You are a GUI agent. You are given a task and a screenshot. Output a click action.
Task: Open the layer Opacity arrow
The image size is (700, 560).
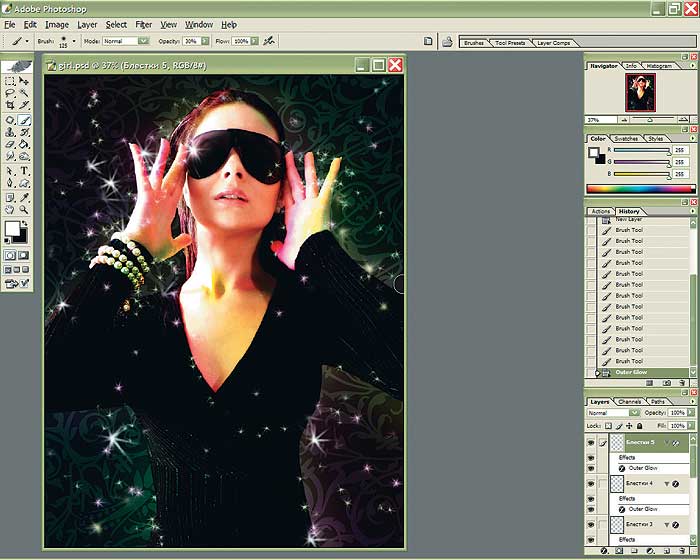[x=691, y=413]
